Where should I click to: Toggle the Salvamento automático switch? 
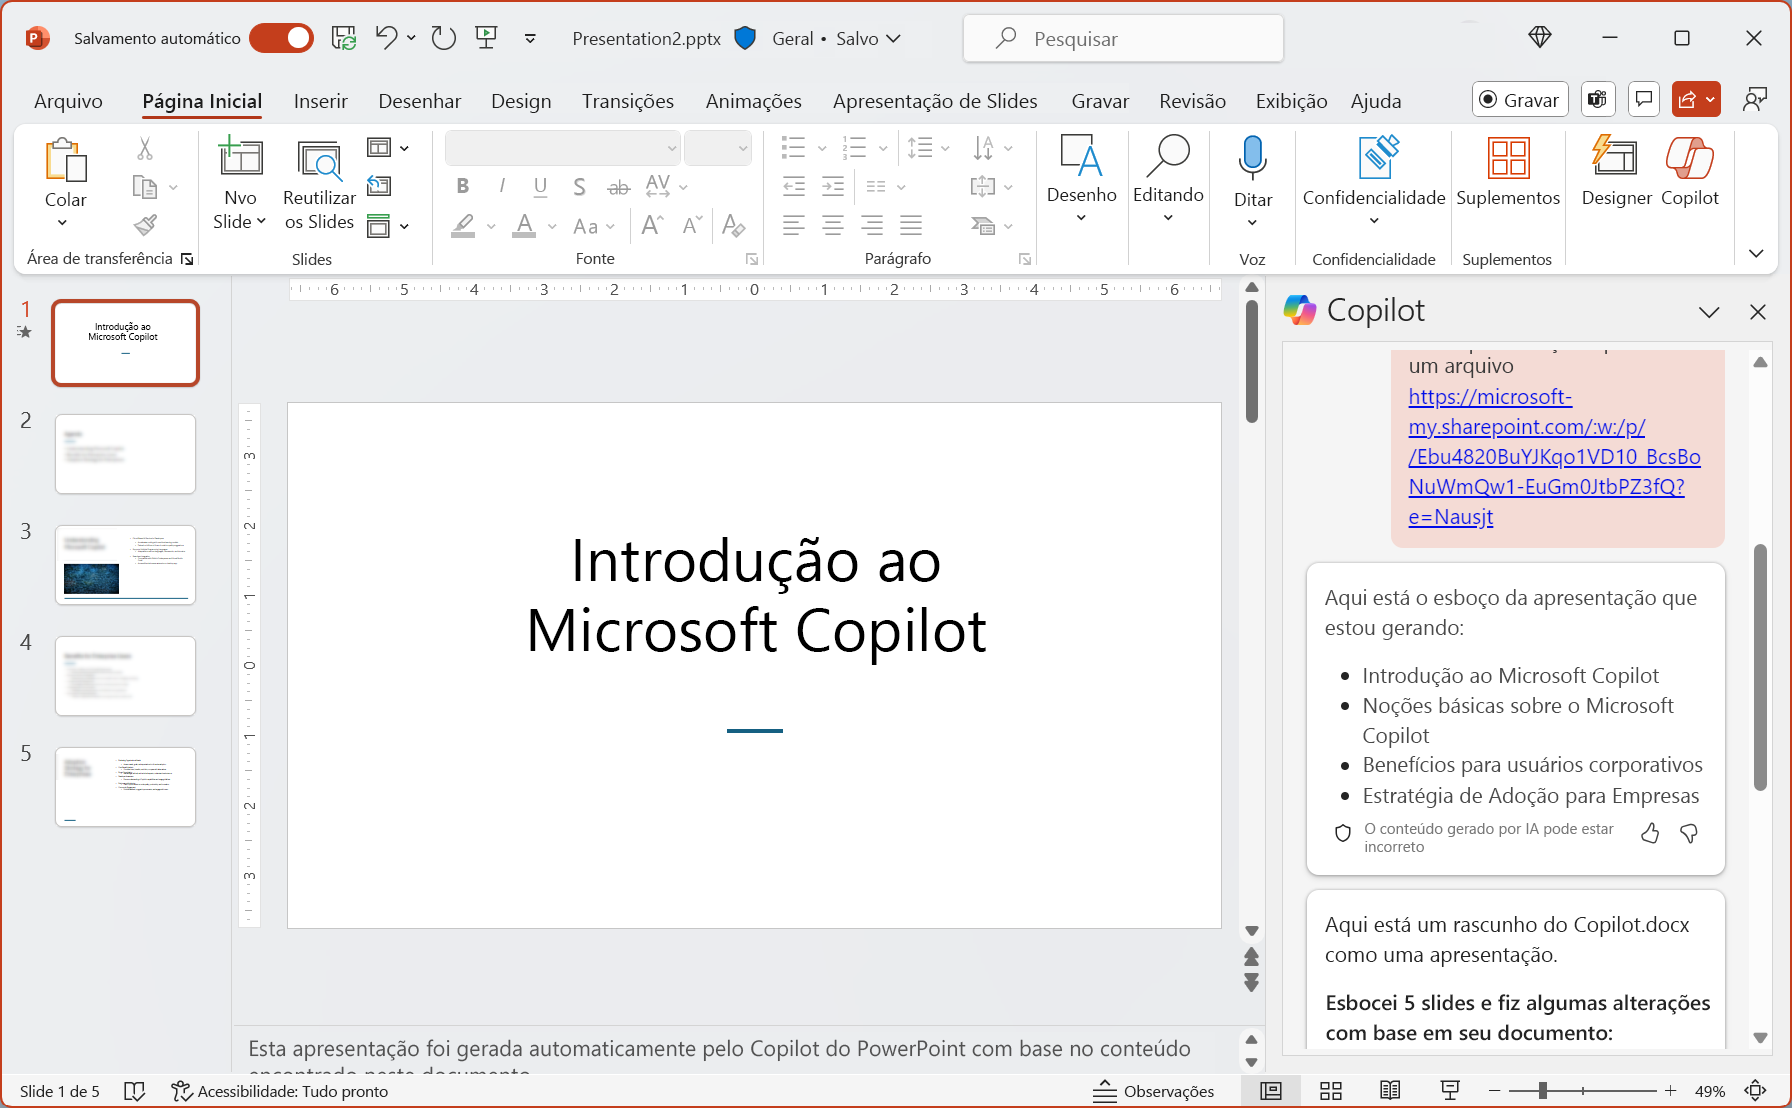281,38
